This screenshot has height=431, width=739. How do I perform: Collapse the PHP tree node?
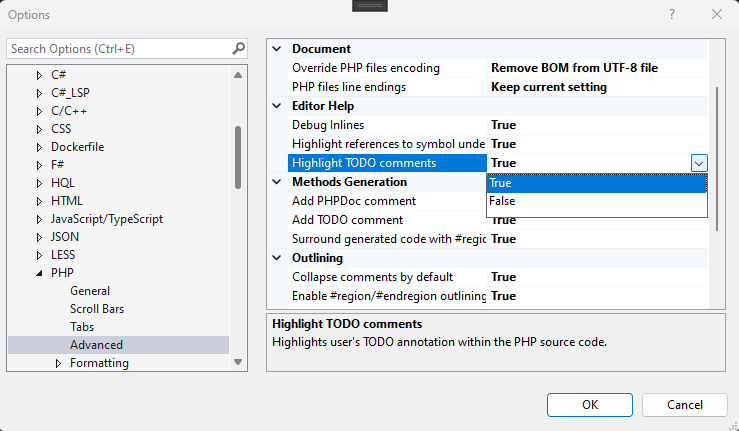coord(40,273)
